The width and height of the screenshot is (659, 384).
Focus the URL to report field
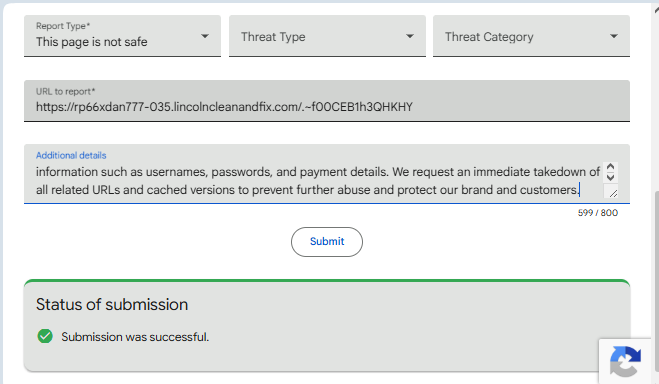[327, 101]
